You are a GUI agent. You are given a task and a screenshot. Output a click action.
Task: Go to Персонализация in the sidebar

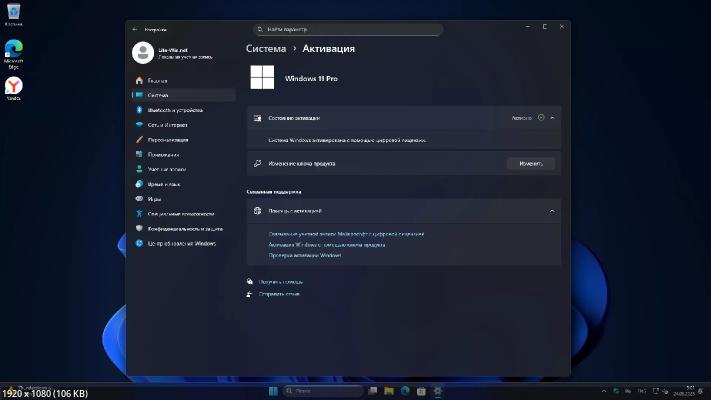168,140
